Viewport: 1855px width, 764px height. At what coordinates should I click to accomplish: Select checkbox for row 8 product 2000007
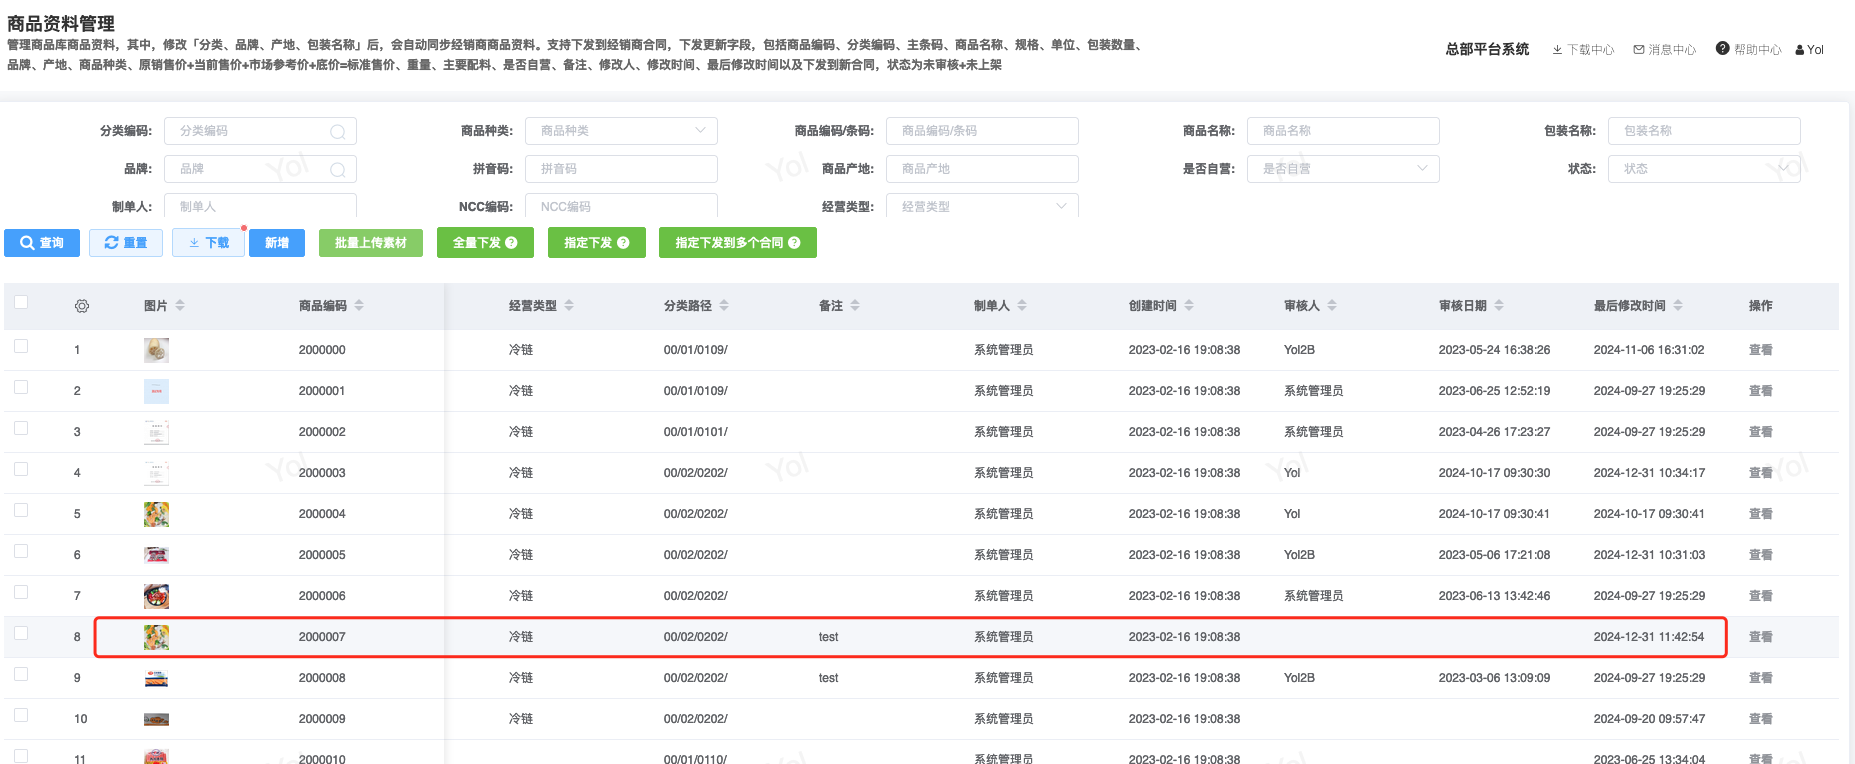tap(21, 634)
